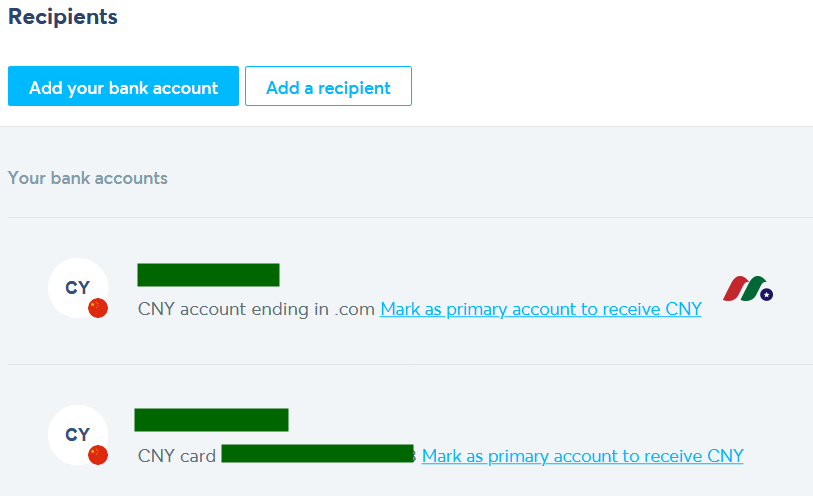Click the CY initials in the first avatar

tap(77, 288)
